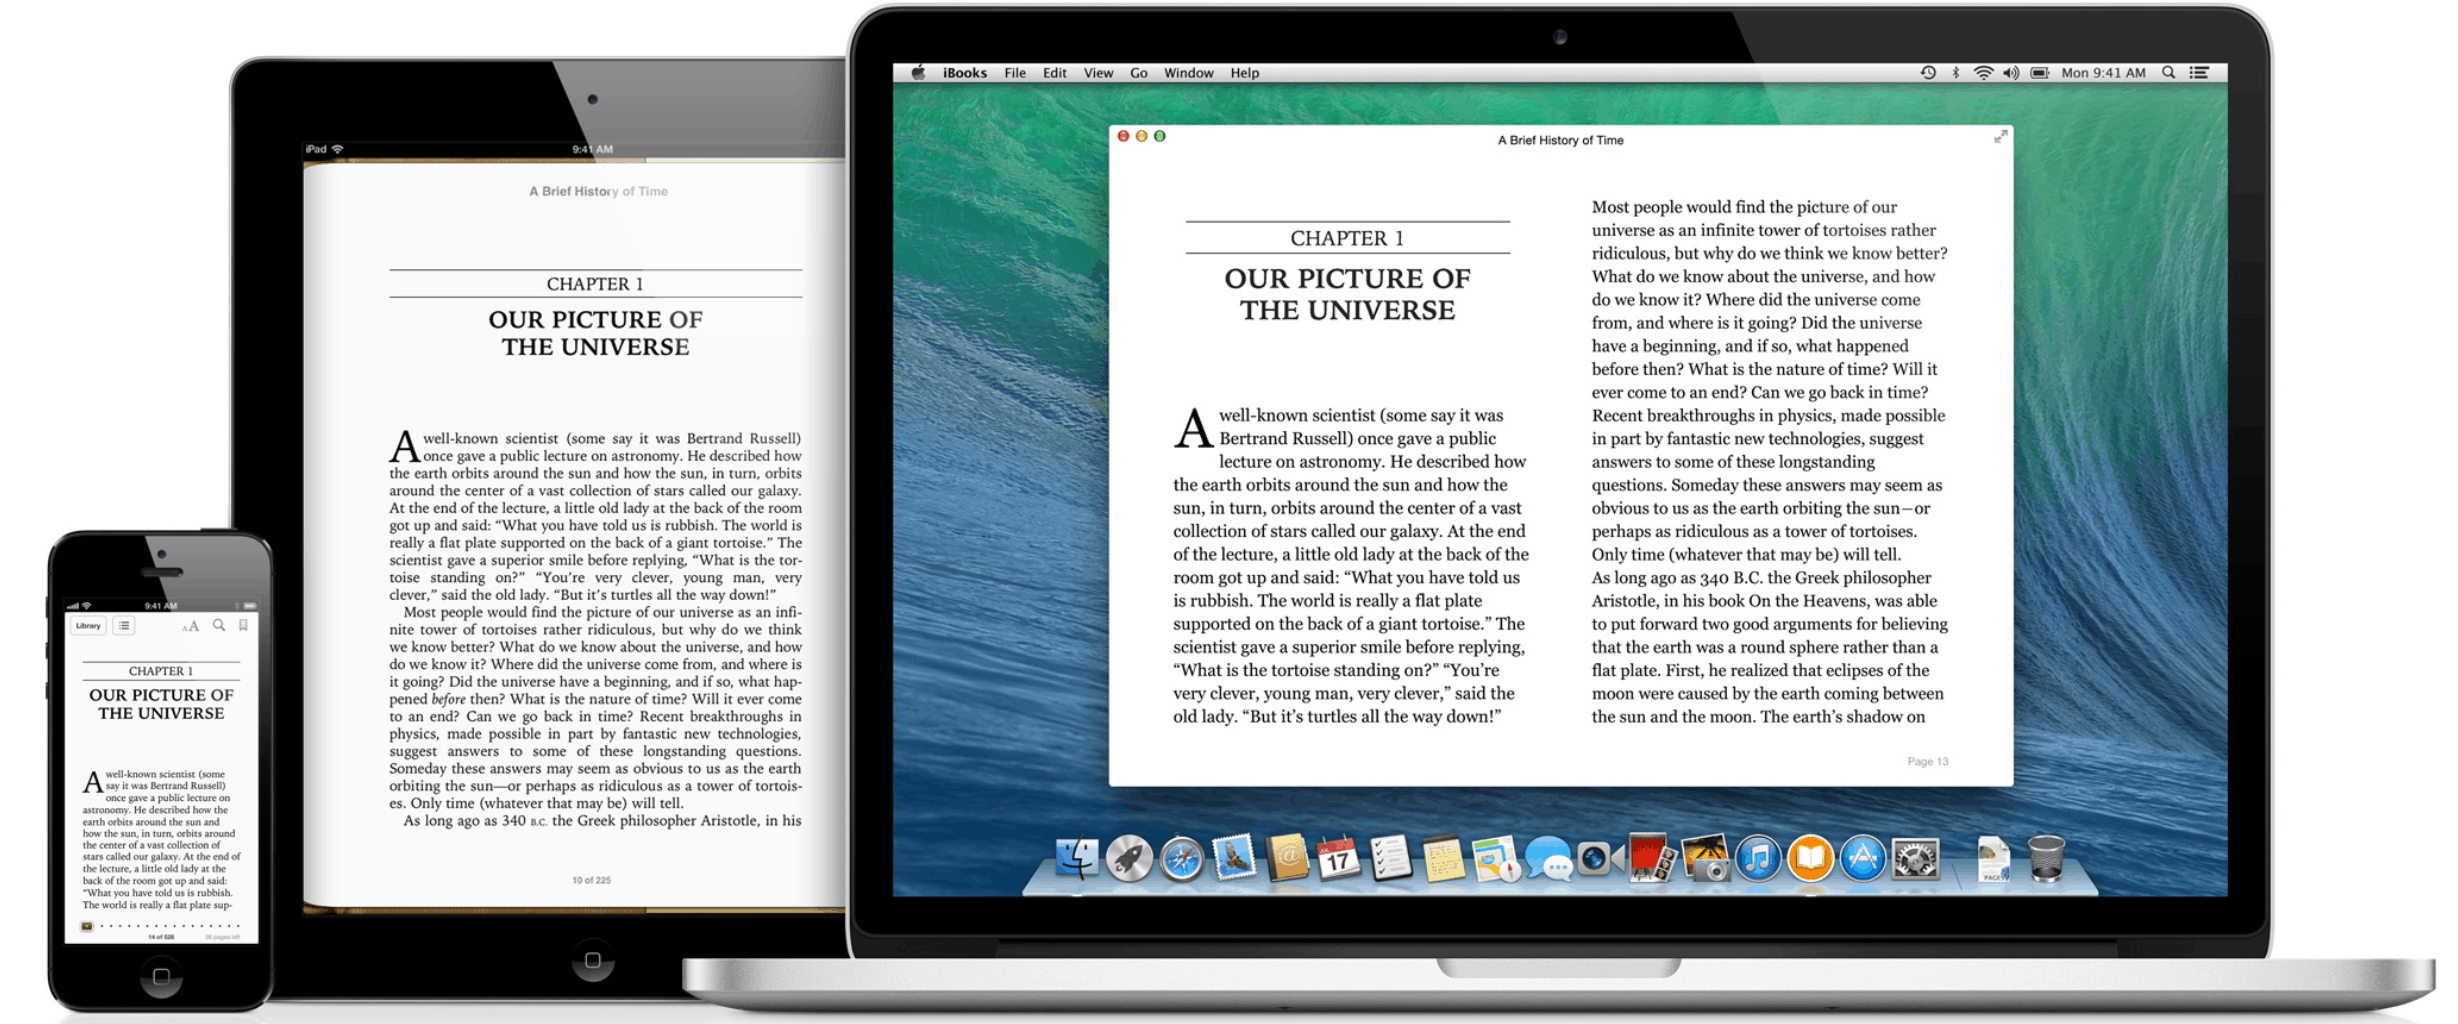
Task: Open Wi-Fi status menu on Mac
Action: point(1982,73)
